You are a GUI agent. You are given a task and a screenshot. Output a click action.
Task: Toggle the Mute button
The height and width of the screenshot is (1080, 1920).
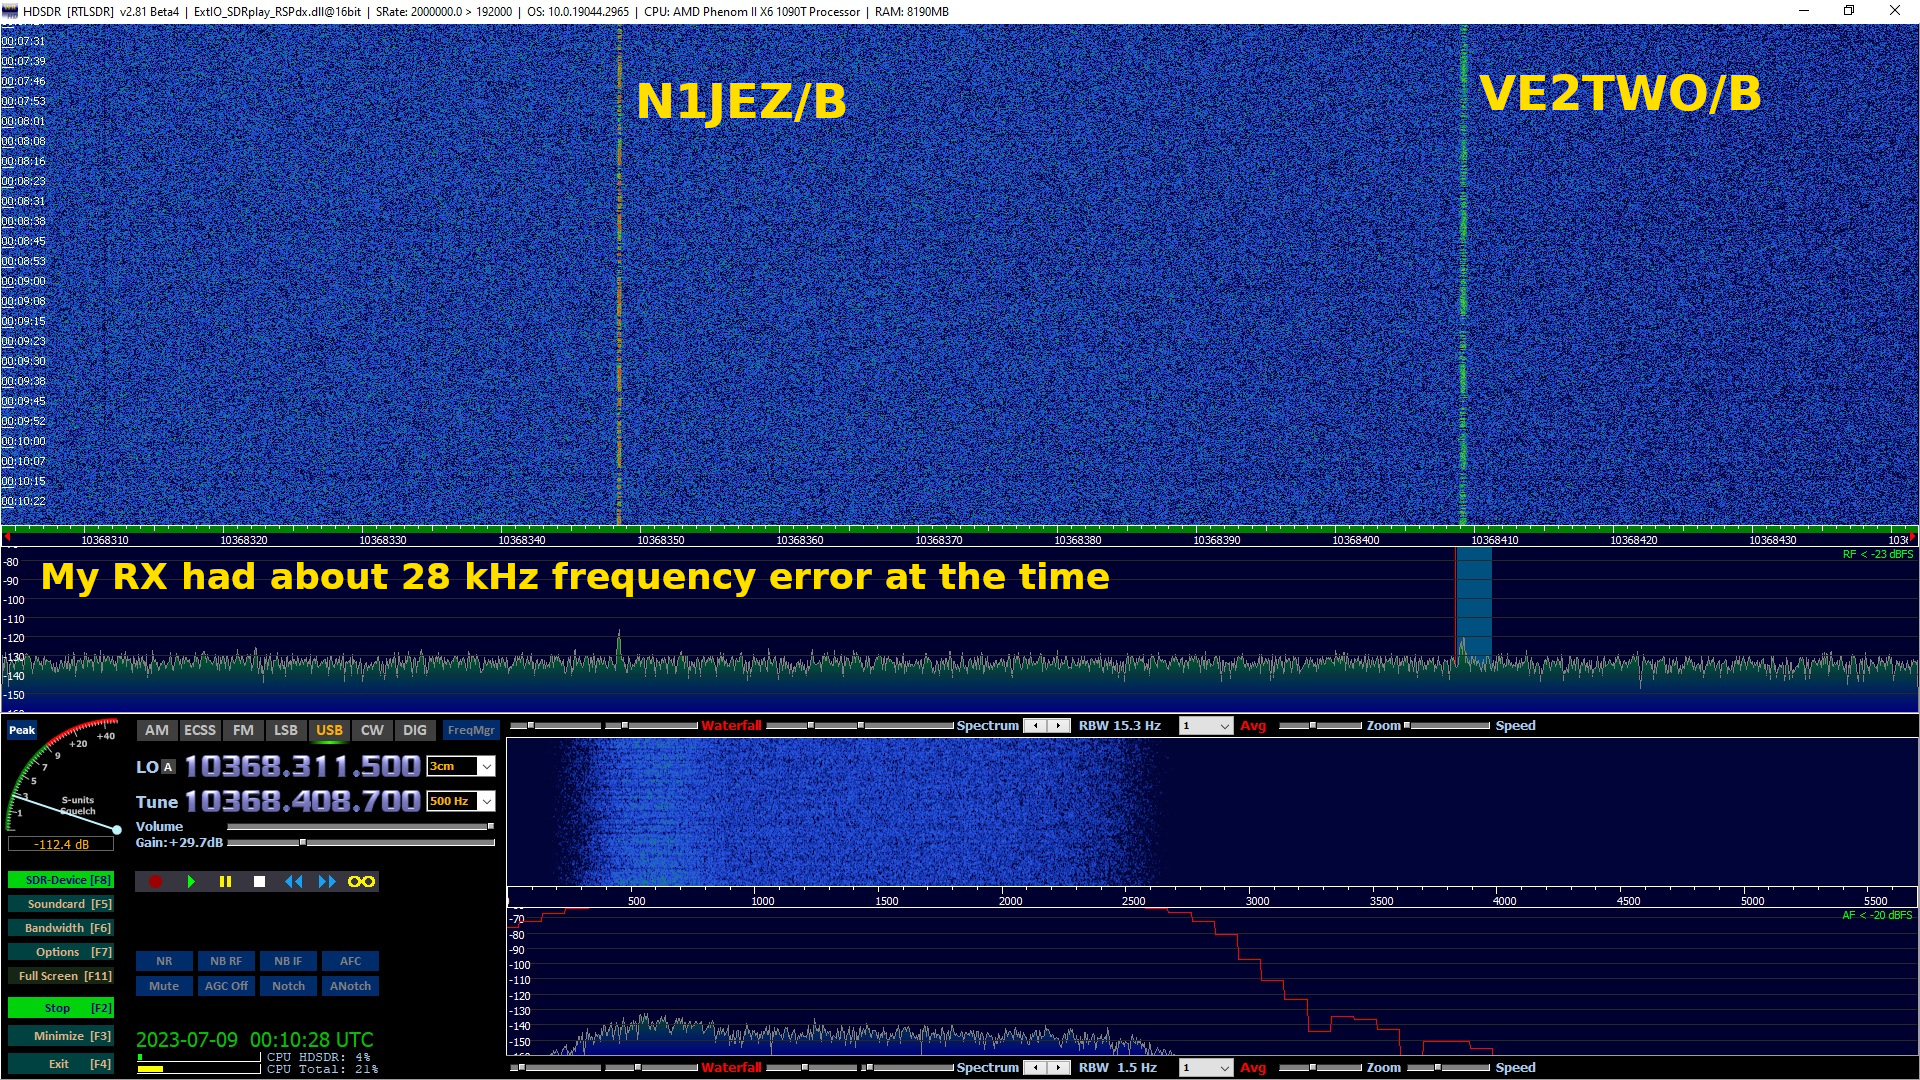[x=164, y=986]
